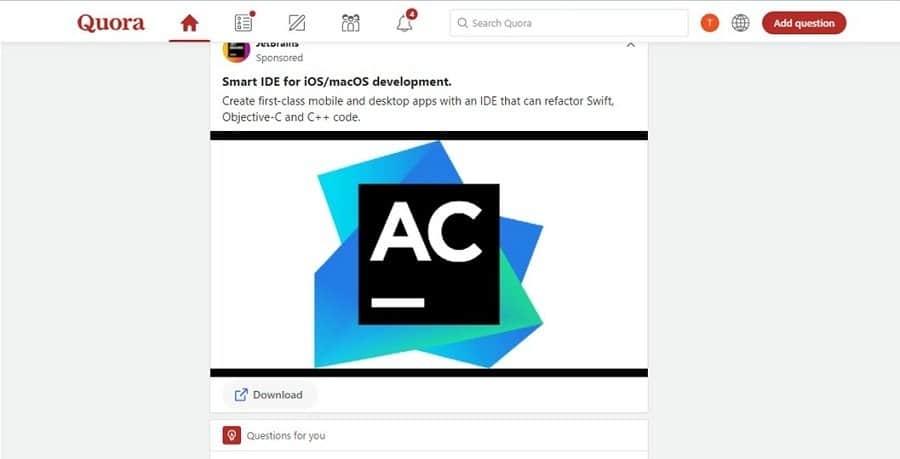The width and height of the screenshot is (900, 459).
Task: Click the Add question button
Action: [804, 23]
